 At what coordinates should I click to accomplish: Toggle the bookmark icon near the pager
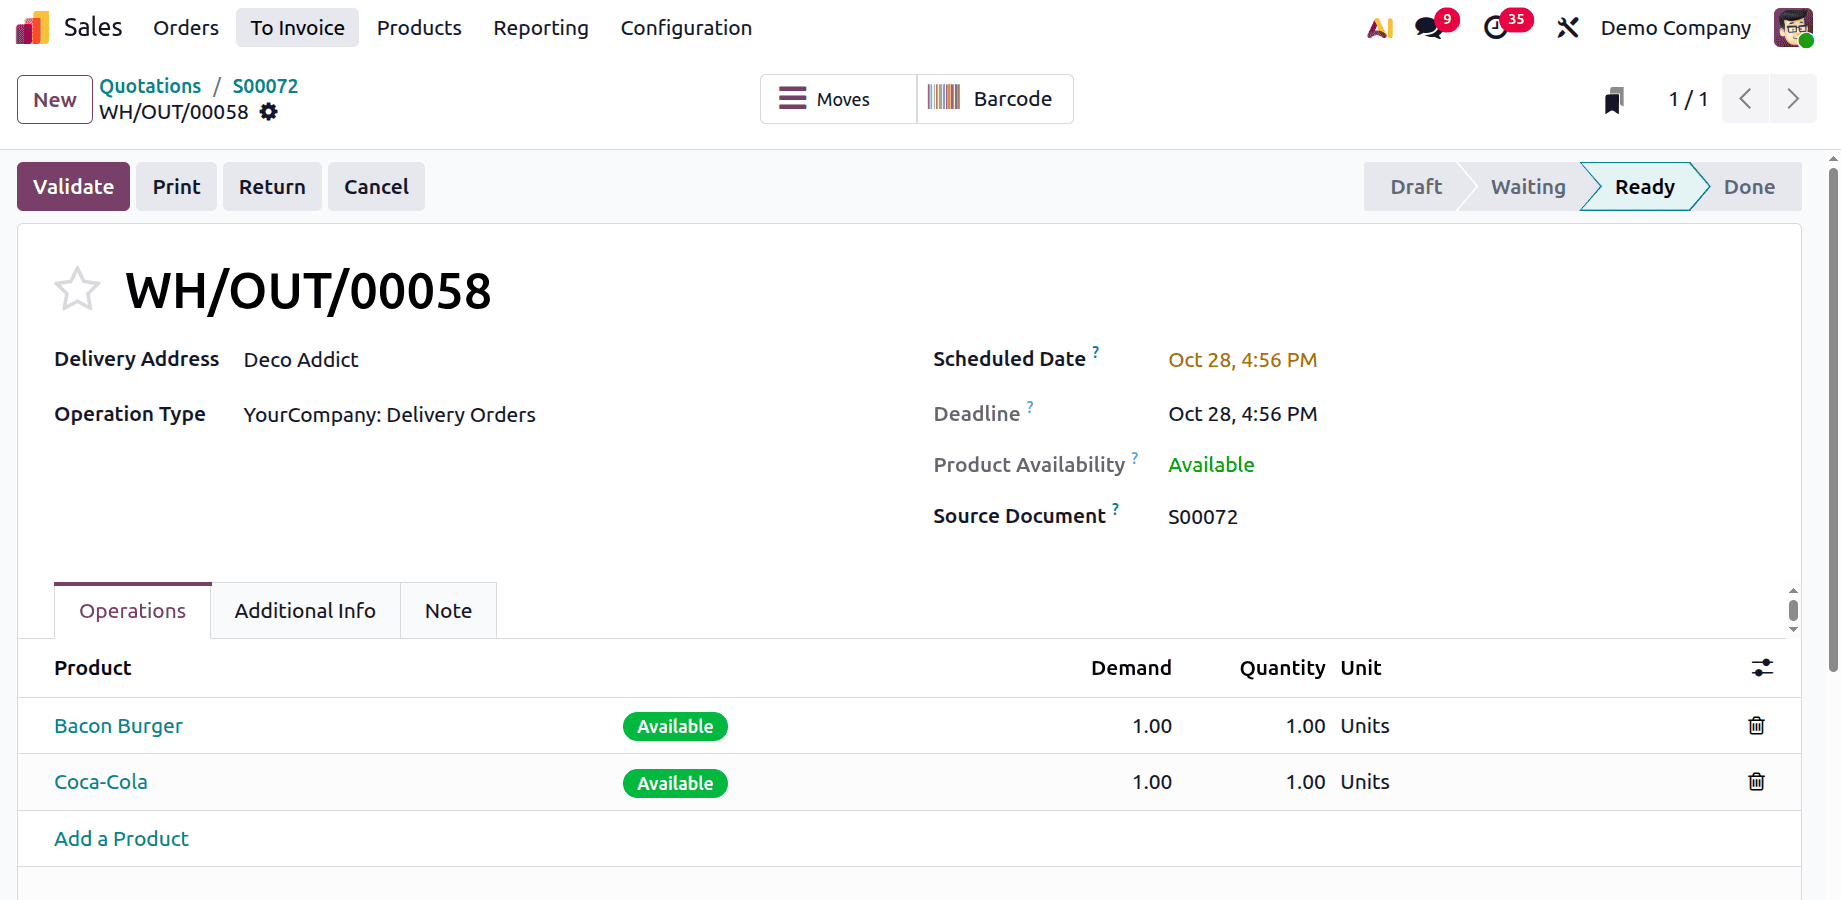(1613, 99)
